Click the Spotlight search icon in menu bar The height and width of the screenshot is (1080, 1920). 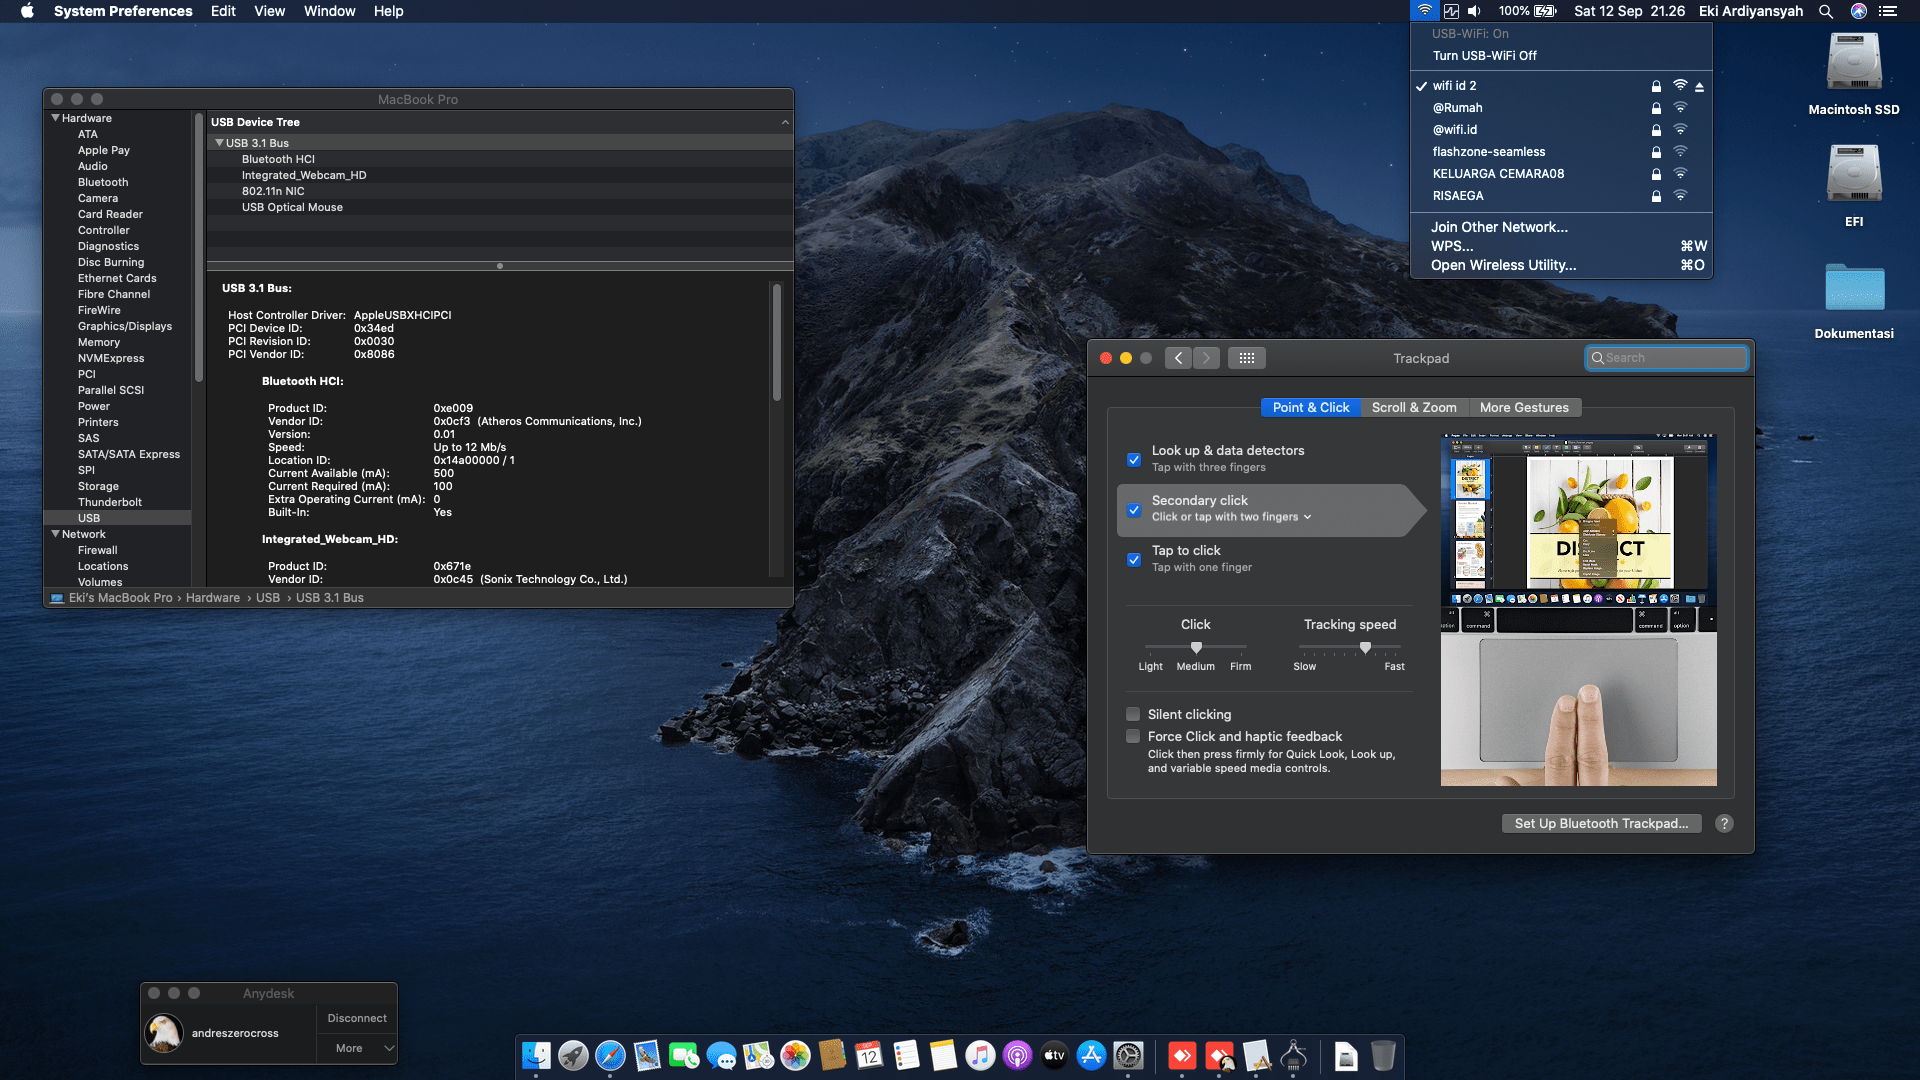pyautogui.click(x=1825, y=11)
